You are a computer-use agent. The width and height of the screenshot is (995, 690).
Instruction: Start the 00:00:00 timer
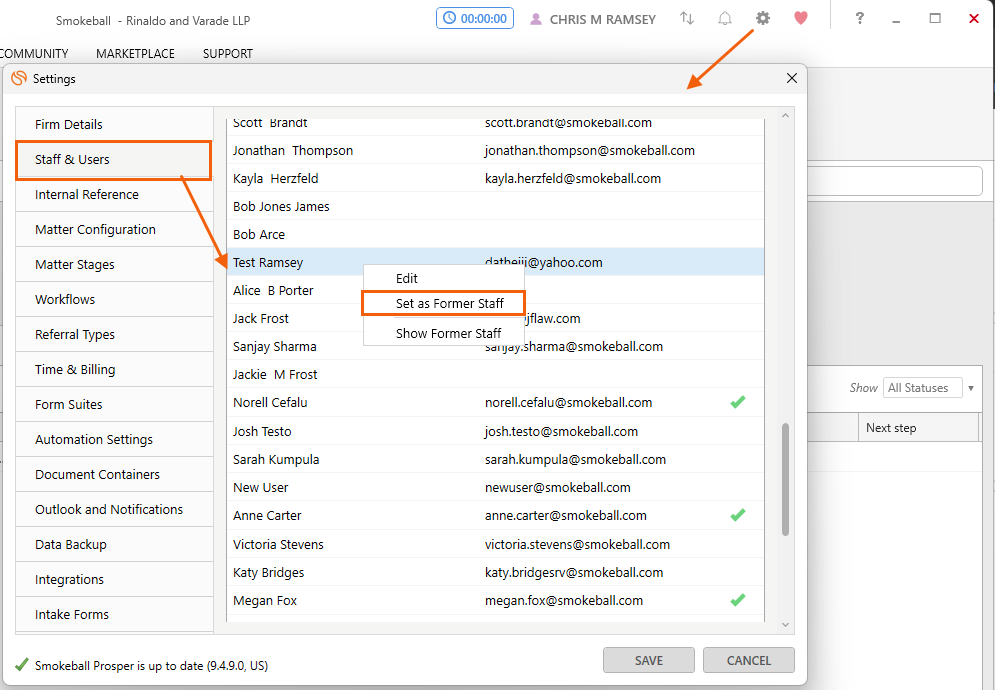click(475, 18)
